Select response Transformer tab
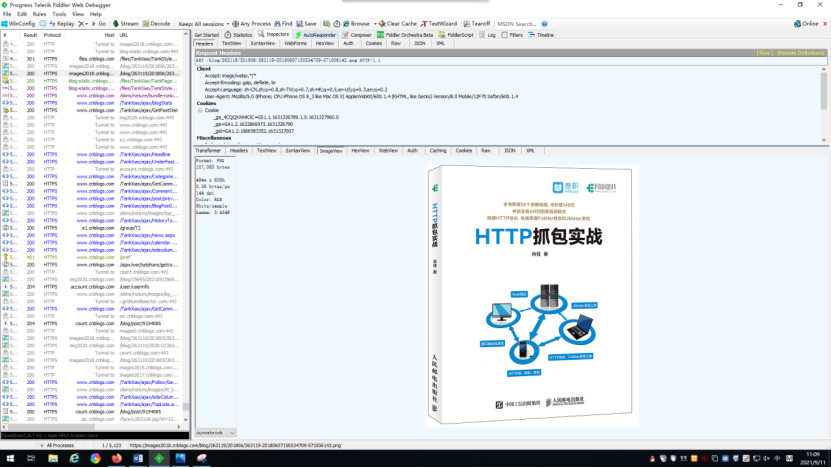This screenshot has width=831, height=468. [208, 151]
